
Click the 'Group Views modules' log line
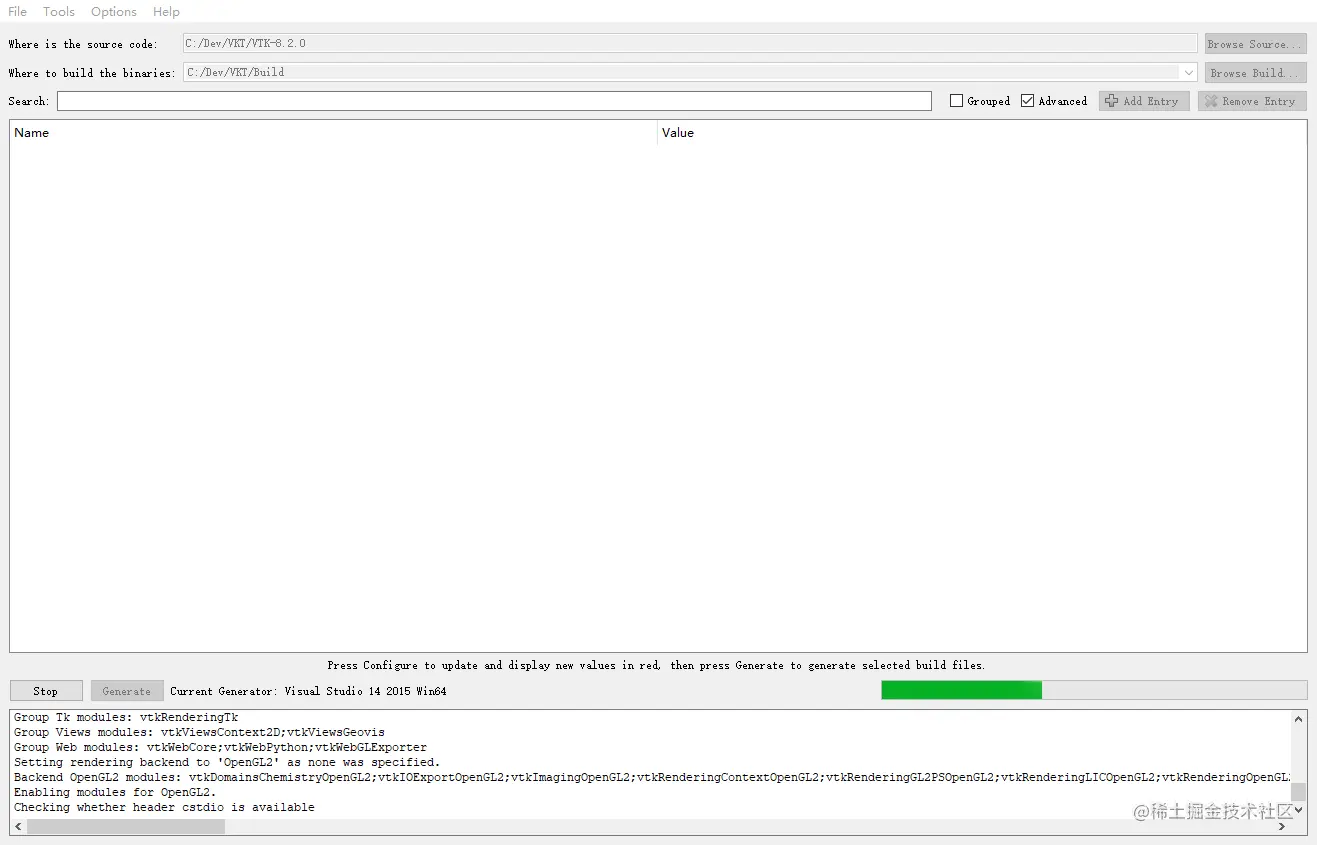[x=199, y=732]
